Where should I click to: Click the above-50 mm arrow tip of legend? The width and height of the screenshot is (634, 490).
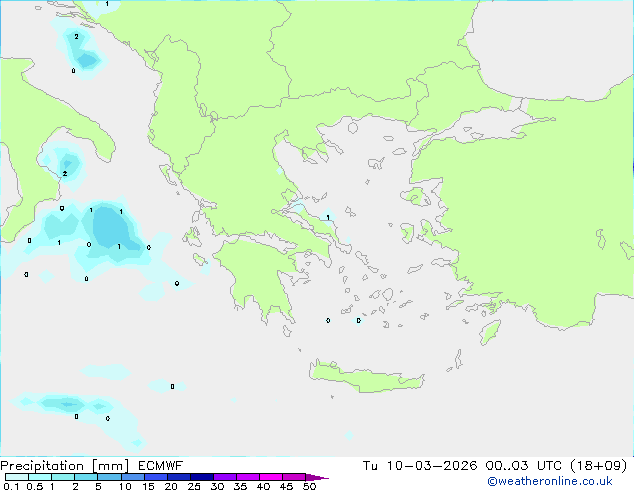(317, 478)
